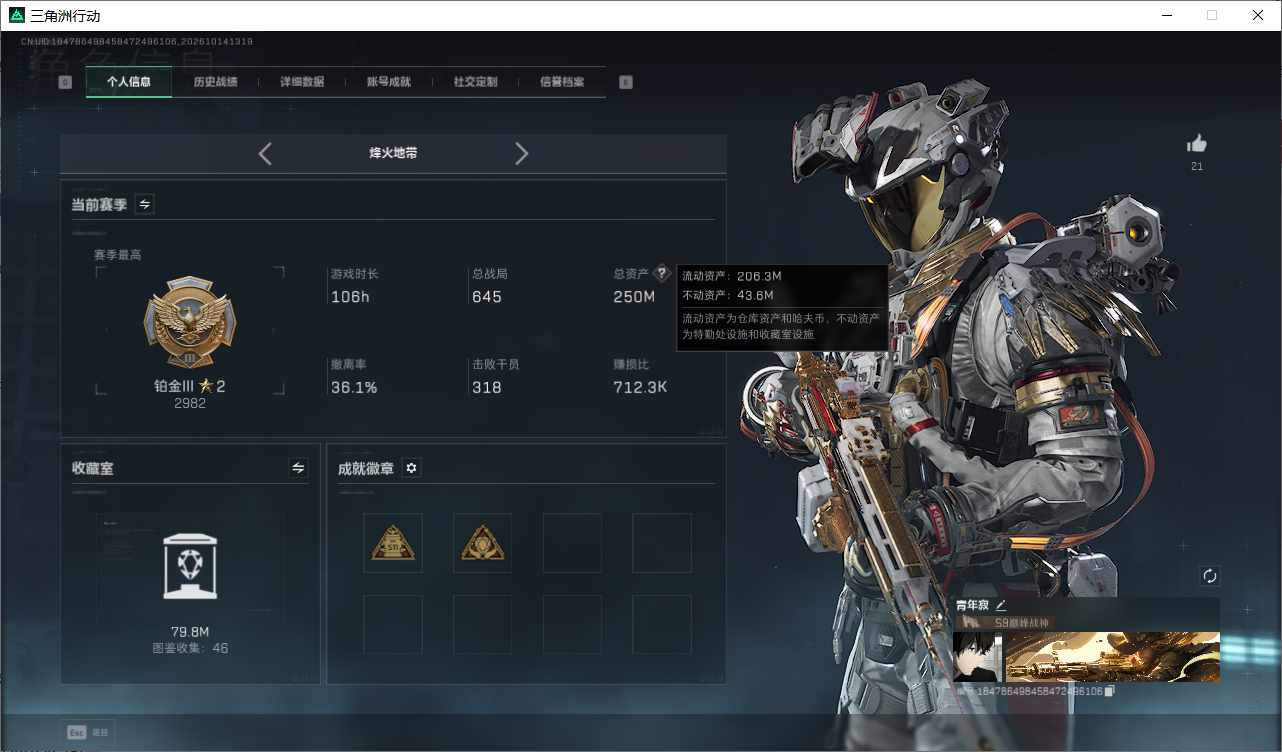Viewport: 1282px width, 752px height.
Task: Click the 击败干员 value 318
Action: (487, 387)
